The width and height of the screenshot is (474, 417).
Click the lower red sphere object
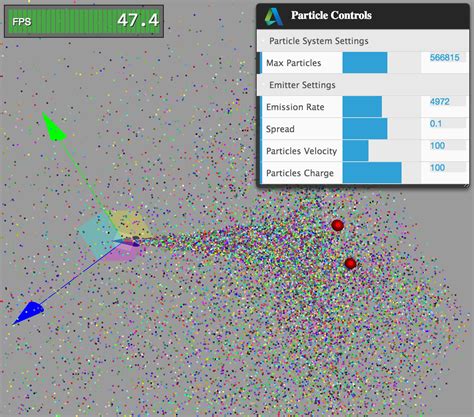[x=350, y=263]
